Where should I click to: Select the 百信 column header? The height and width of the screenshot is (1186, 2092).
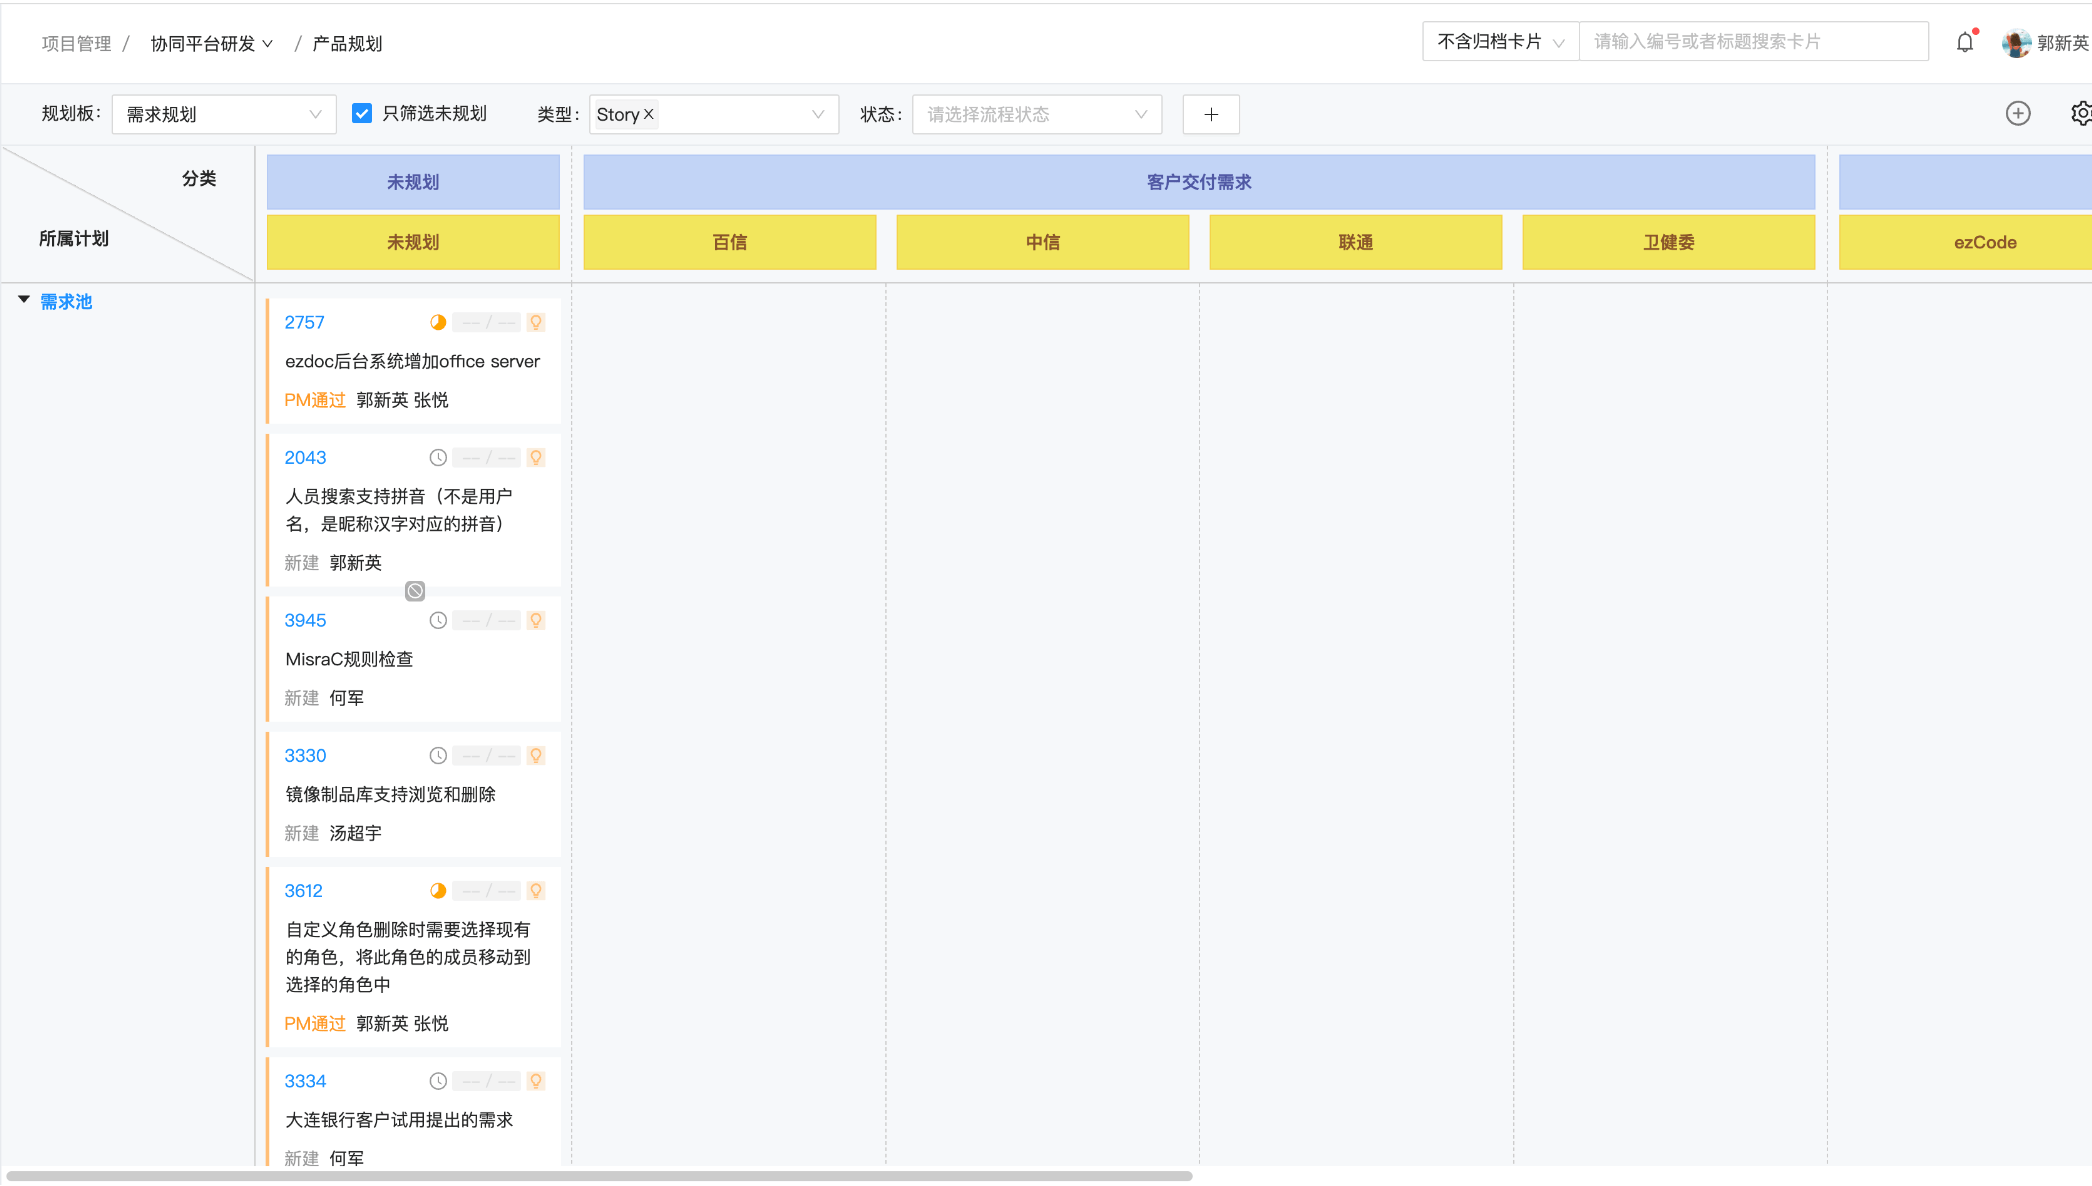[x=729, y=242]
